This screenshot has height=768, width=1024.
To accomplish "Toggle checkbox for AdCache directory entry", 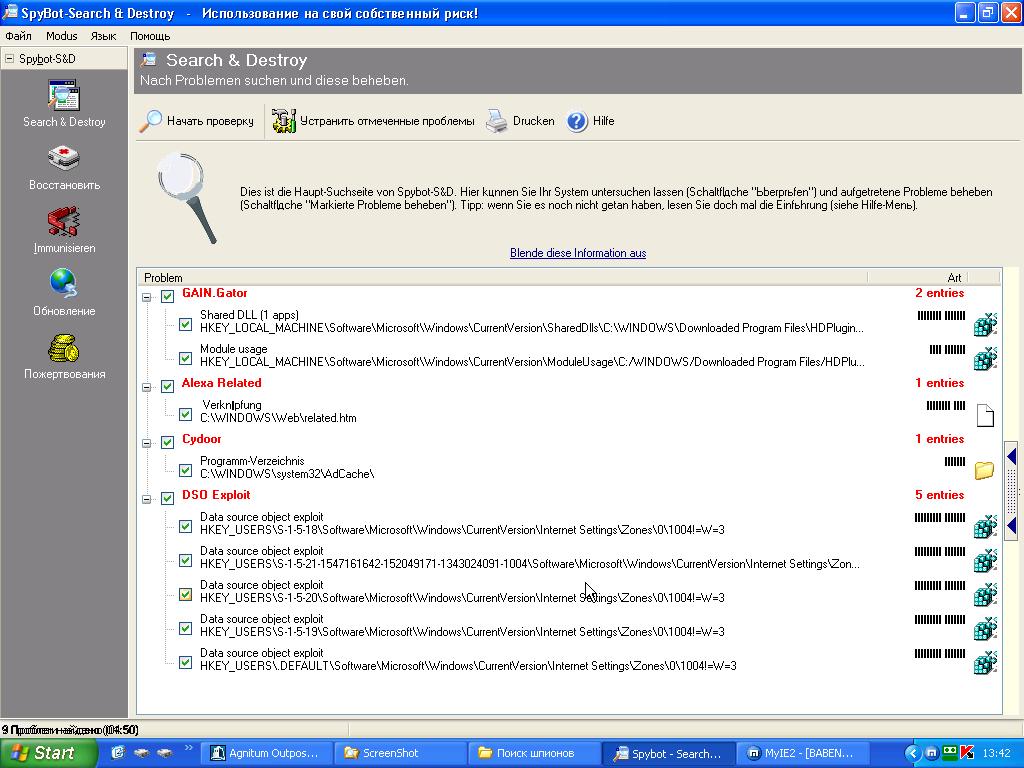I will pos(185,471).
